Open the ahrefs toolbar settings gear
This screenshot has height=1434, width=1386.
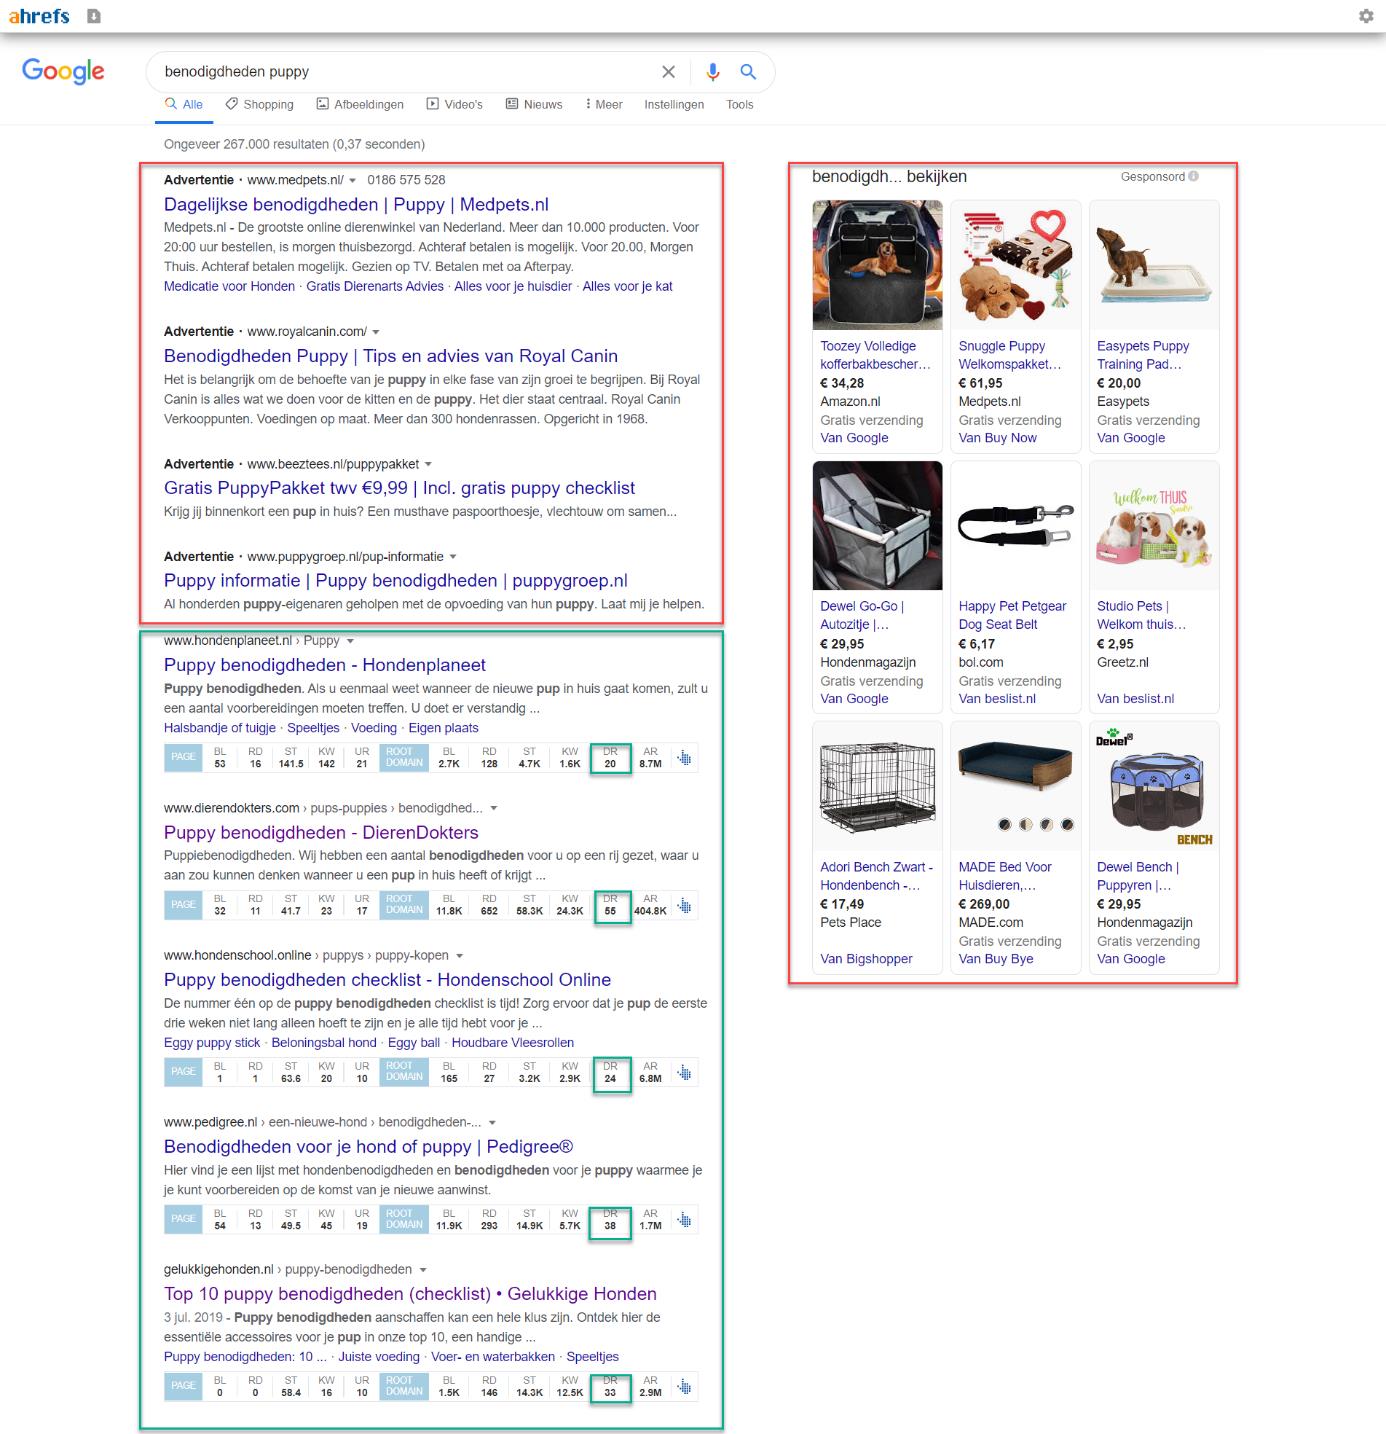1366,16
